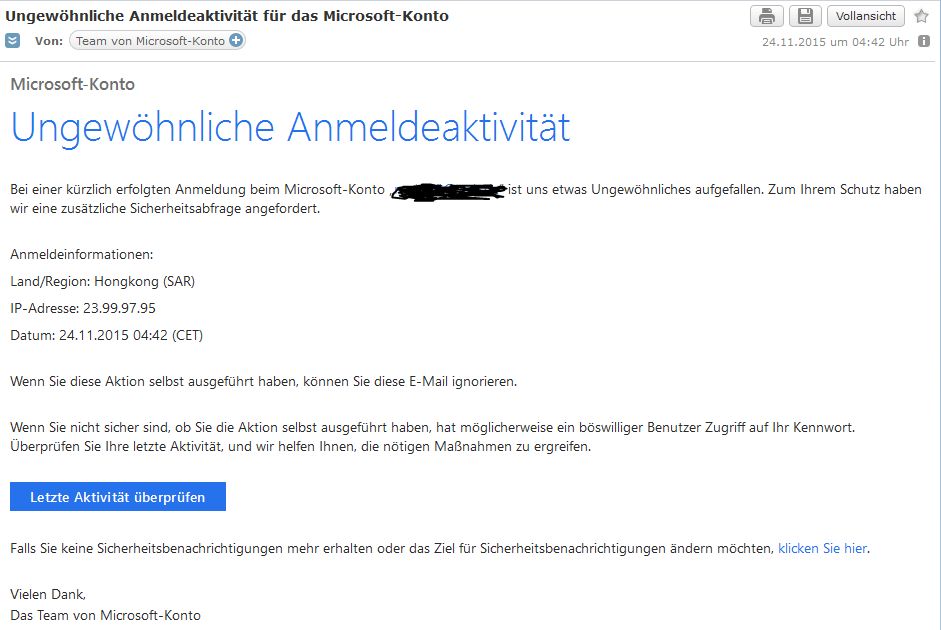Image resolution: width=941 pixels, height=630 pixels.
Task: Add sender using the plus icon on the sender chip
Action: tap(236, 40)
